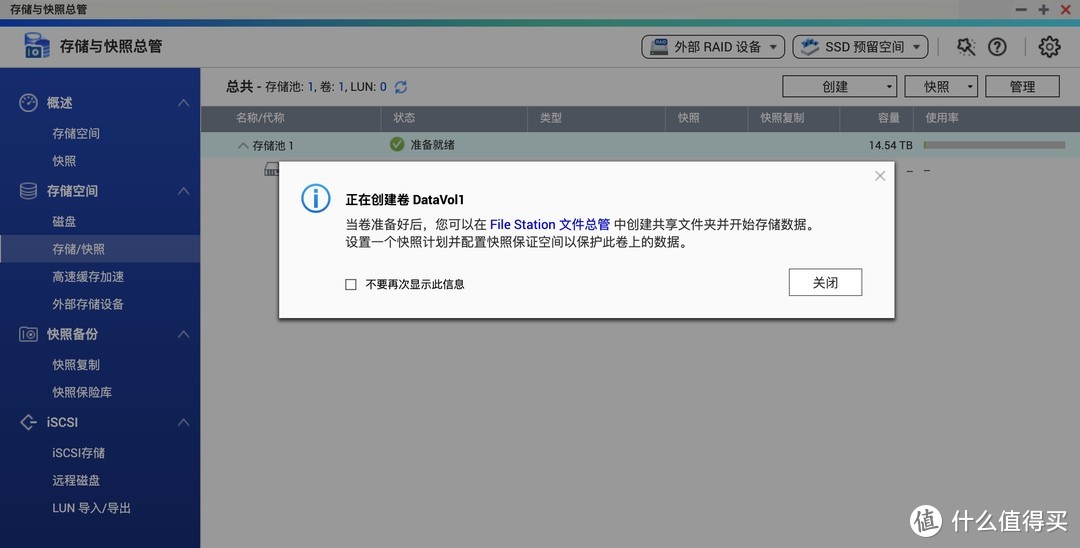Open 快照保险库 in the sidebar
The height and width of the screenshot is (548, 1080).
coord(82,392)
